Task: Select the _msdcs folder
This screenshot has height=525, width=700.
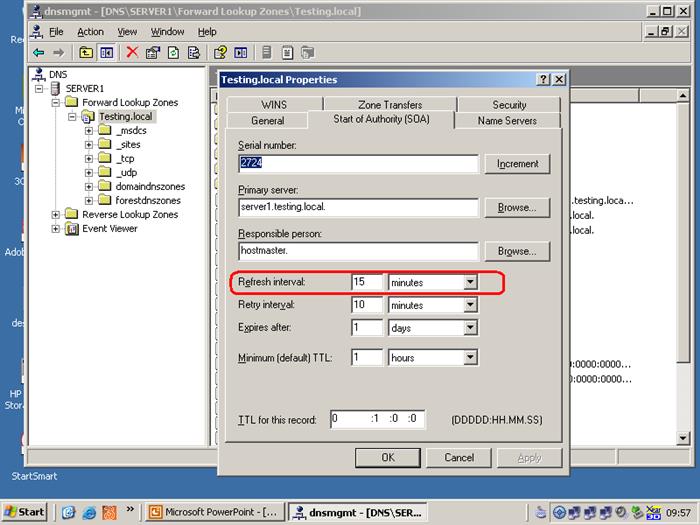Action: [x=131, y=130]
